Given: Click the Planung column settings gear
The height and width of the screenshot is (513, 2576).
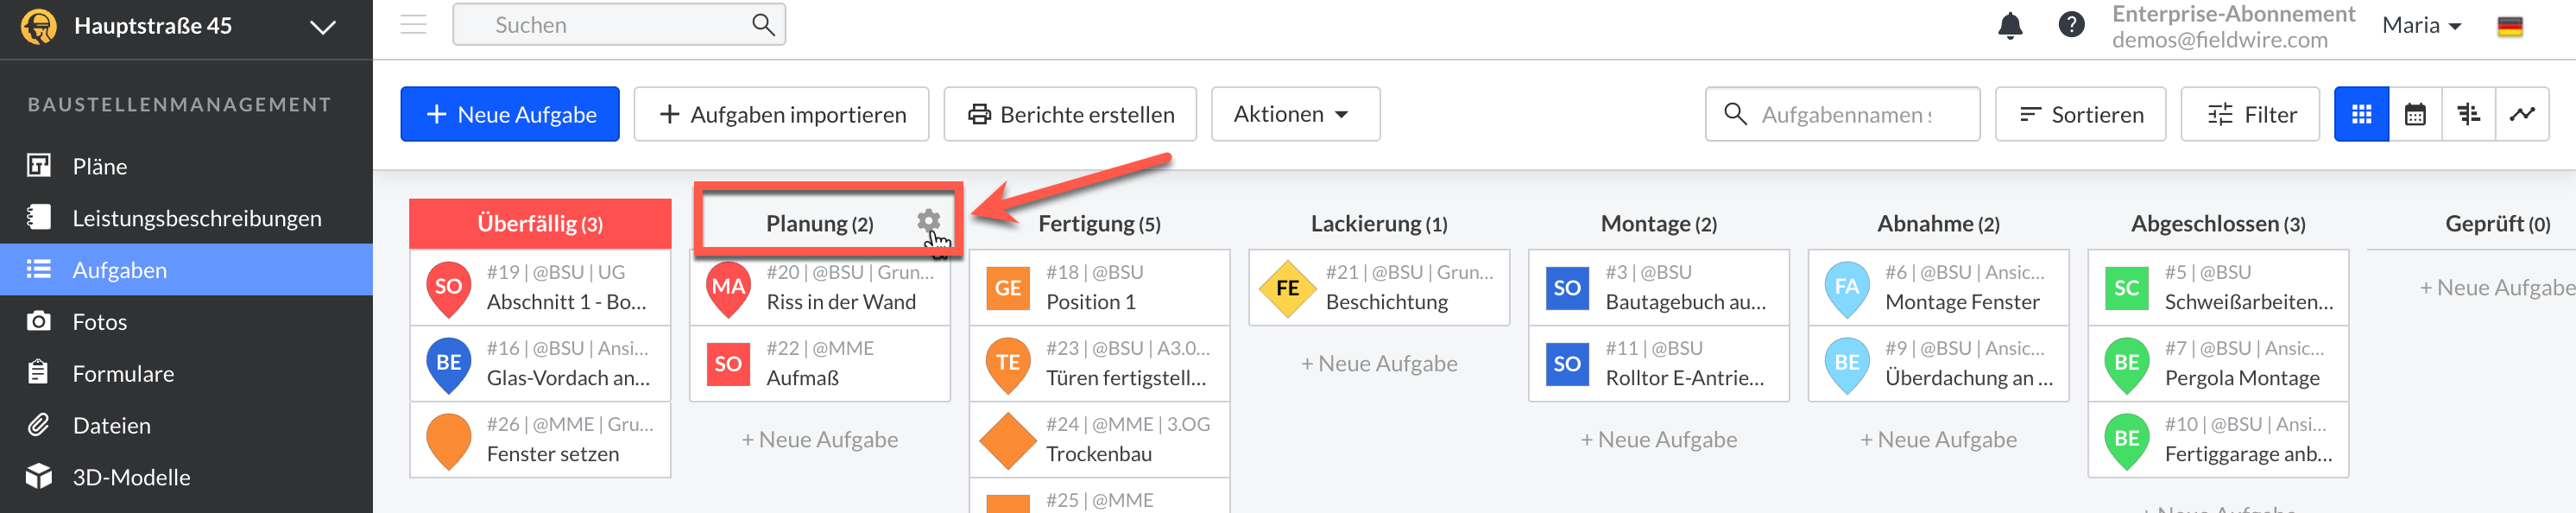Looking at the screenshot, I should coord(928,221).
